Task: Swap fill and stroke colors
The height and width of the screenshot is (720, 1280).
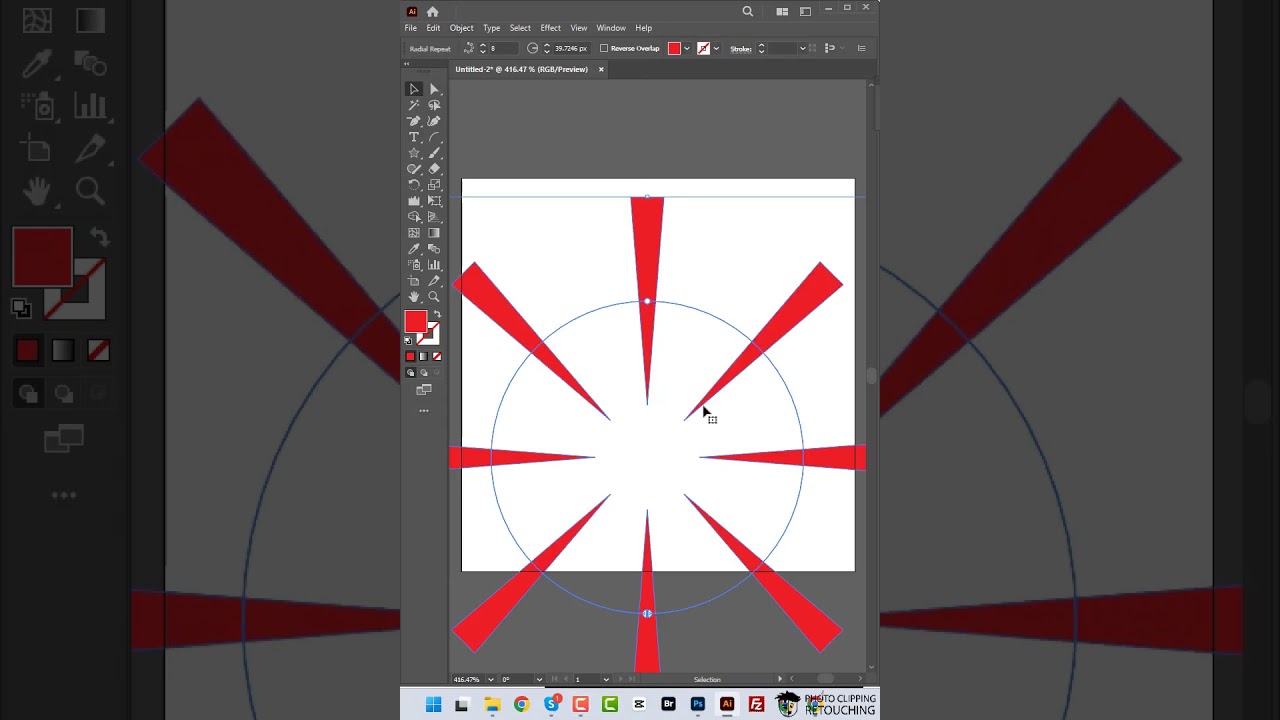Action: pos(437,315)
